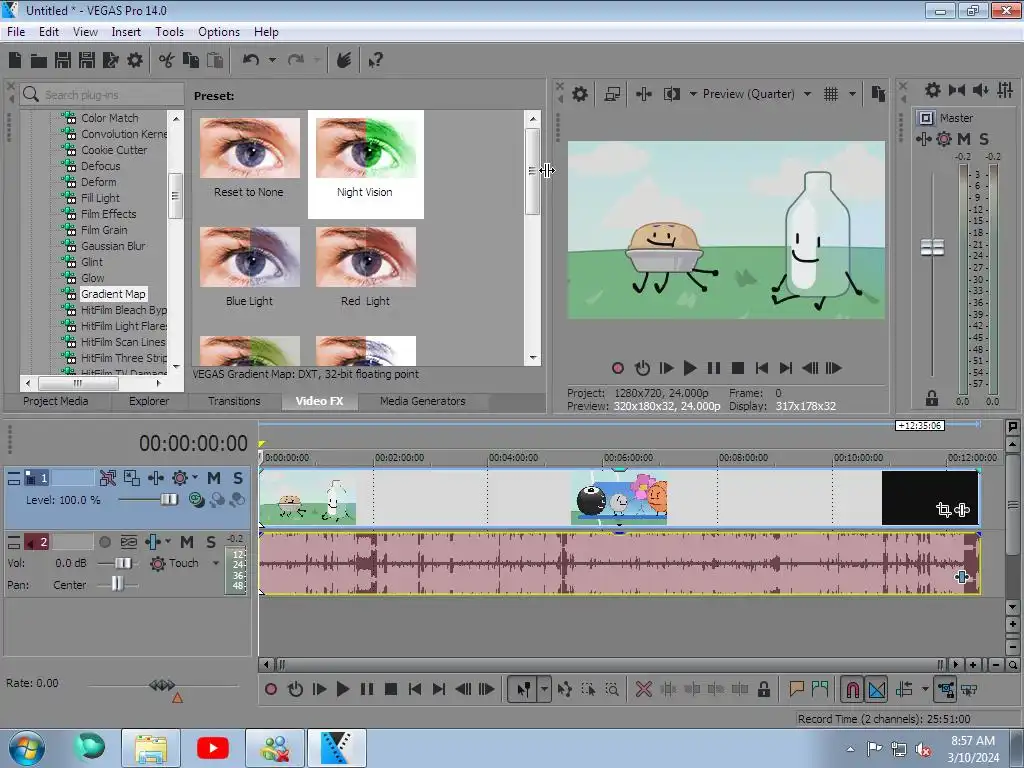The image size is (1024, 768).
Task: Switch to the Explorer tab
Action: tap(149, 401)
